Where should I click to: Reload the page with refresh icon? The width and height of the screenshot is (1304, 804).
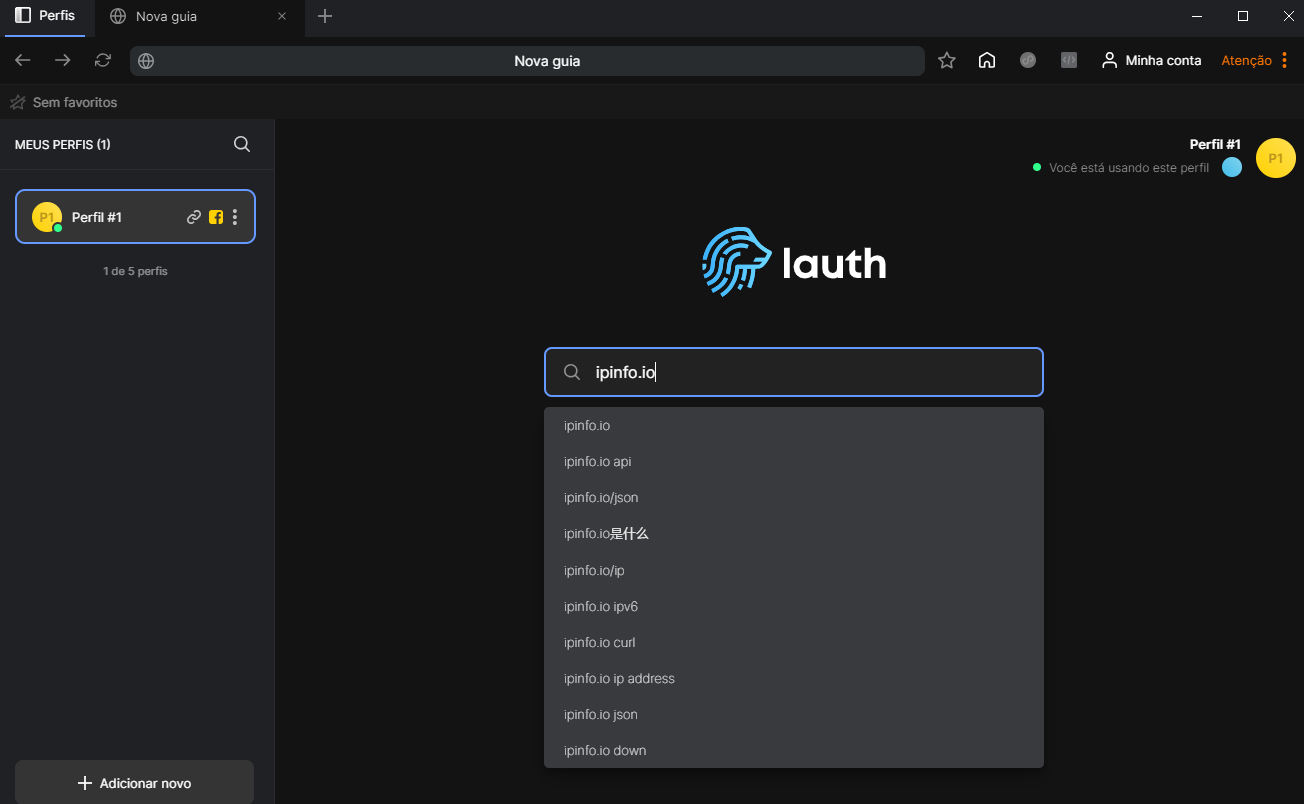point(102,61)
